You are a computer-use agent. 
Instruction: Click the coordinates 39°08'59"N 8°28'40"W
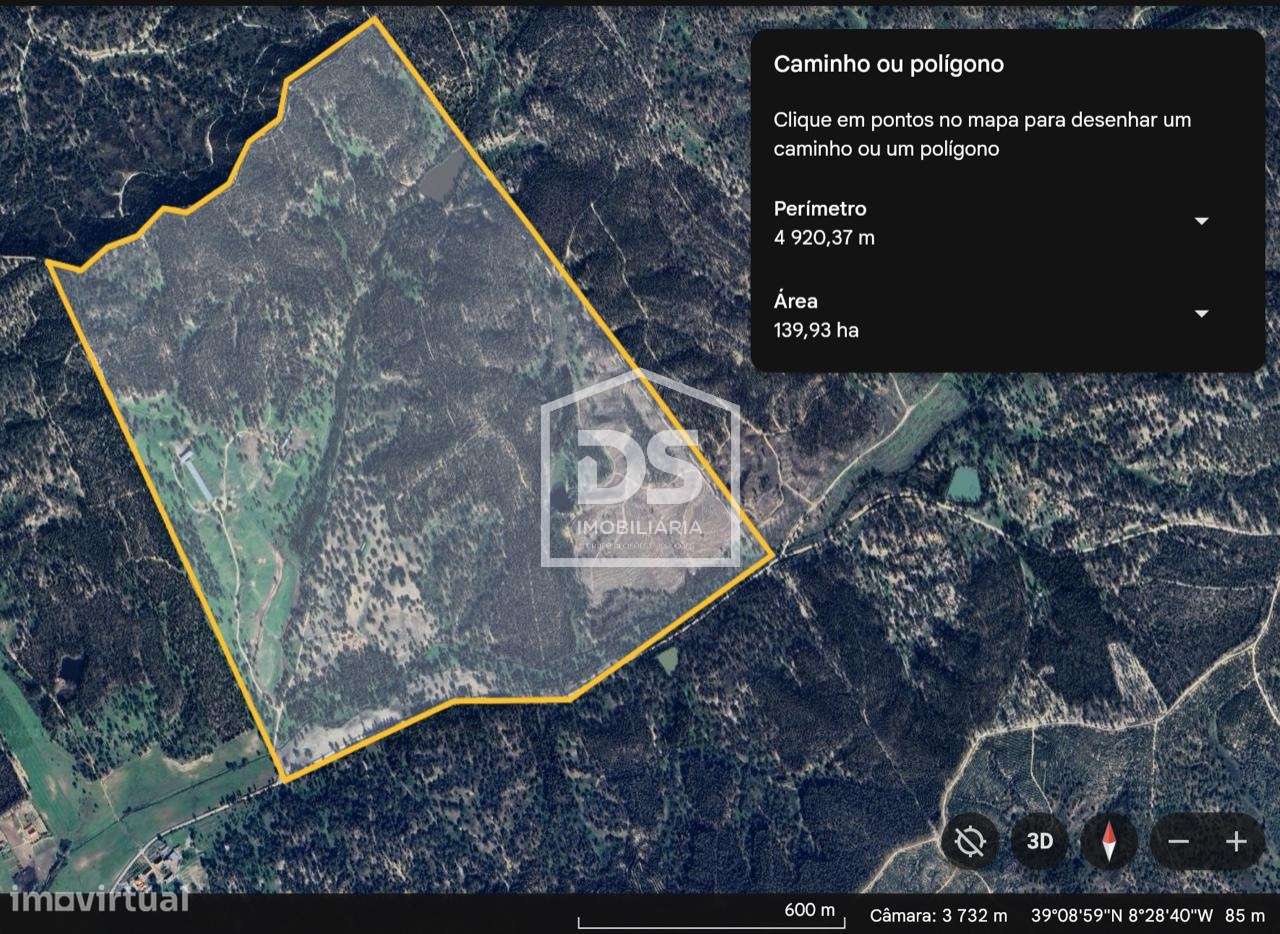(x=1122, y=915)
